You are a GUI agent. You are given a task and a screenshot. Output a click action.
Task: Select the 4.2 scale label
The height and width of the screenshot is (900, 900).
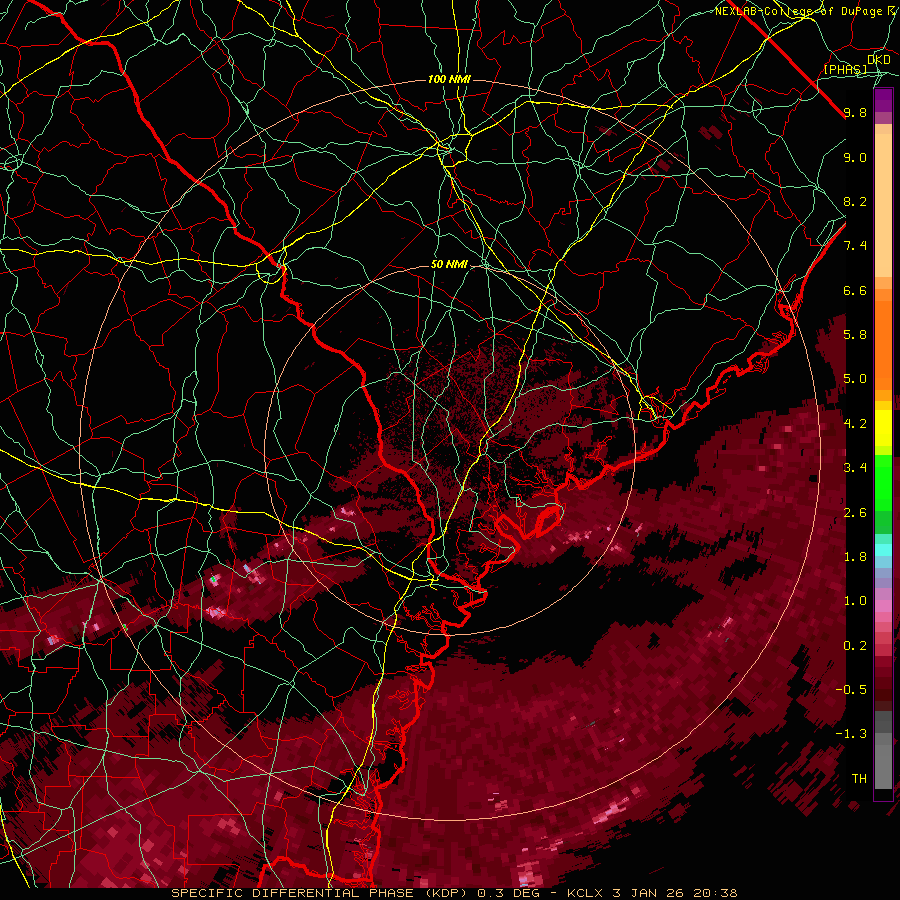coord(855,424)
